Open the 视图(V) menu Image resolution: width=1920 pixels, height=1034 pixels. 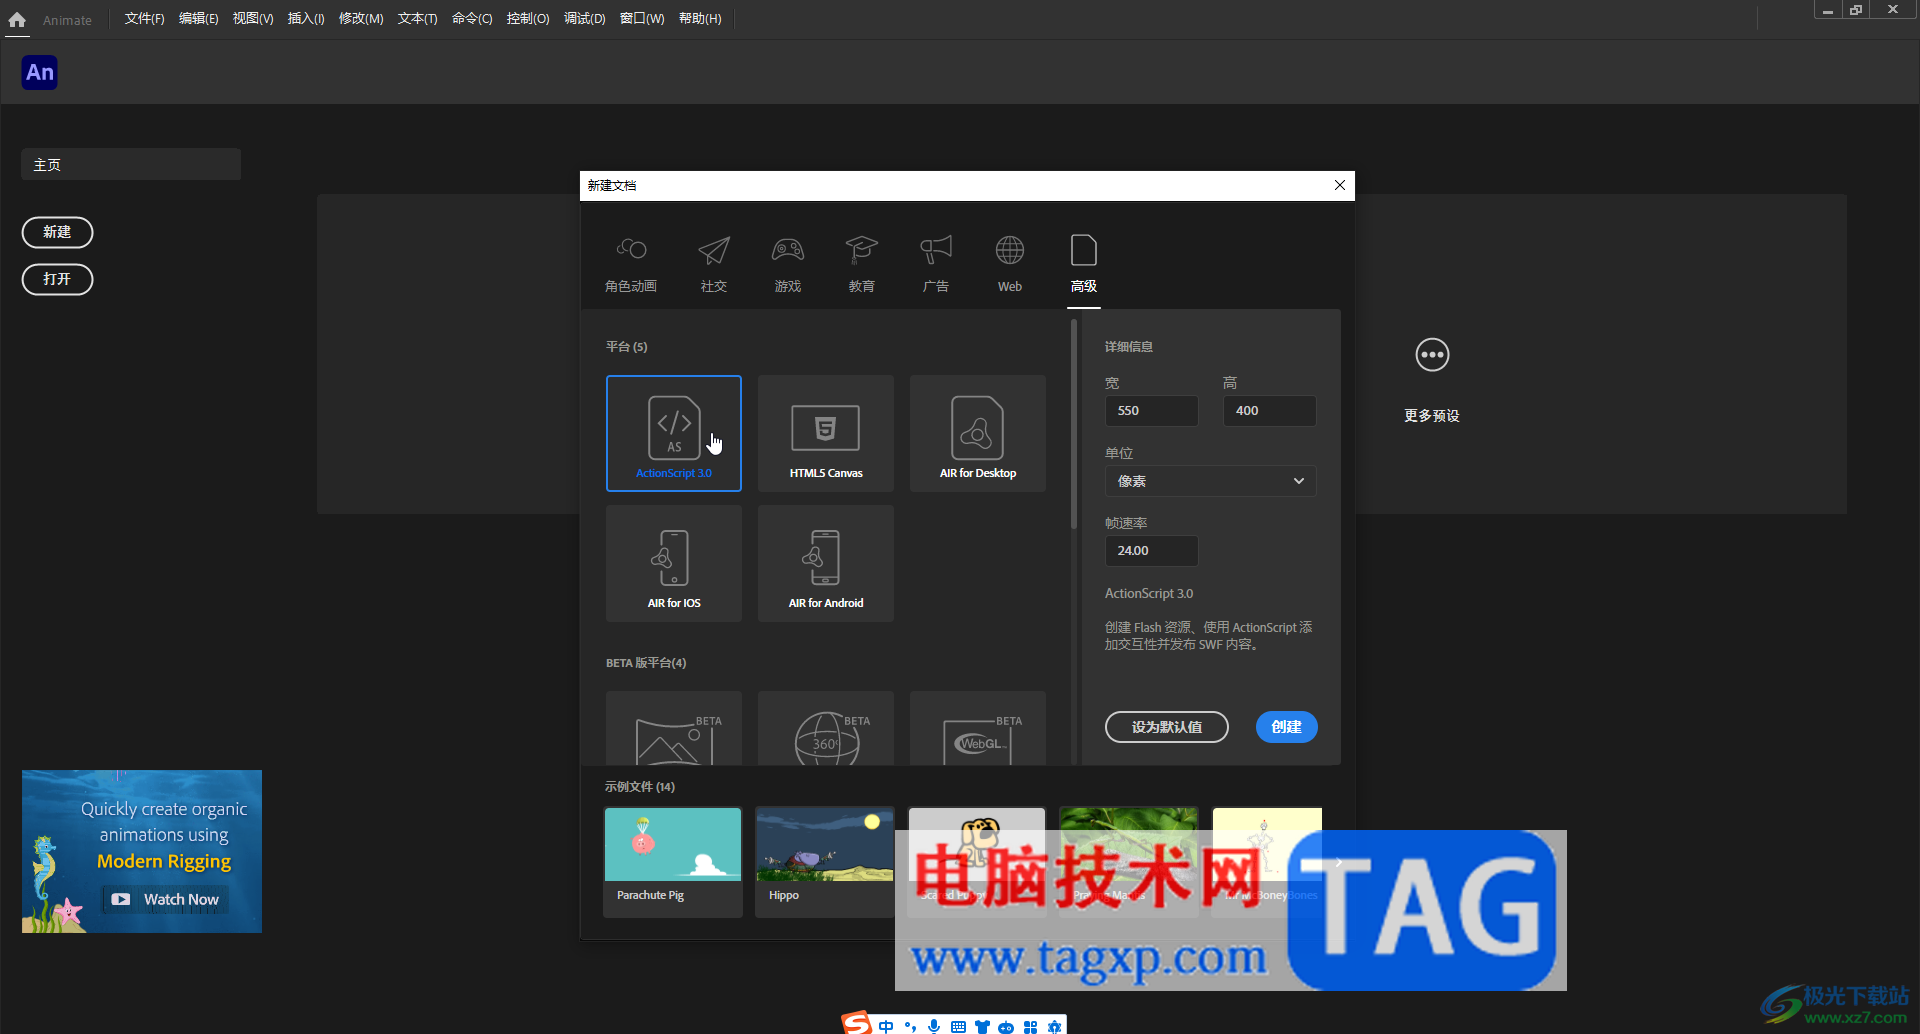[x=253, y=19]
